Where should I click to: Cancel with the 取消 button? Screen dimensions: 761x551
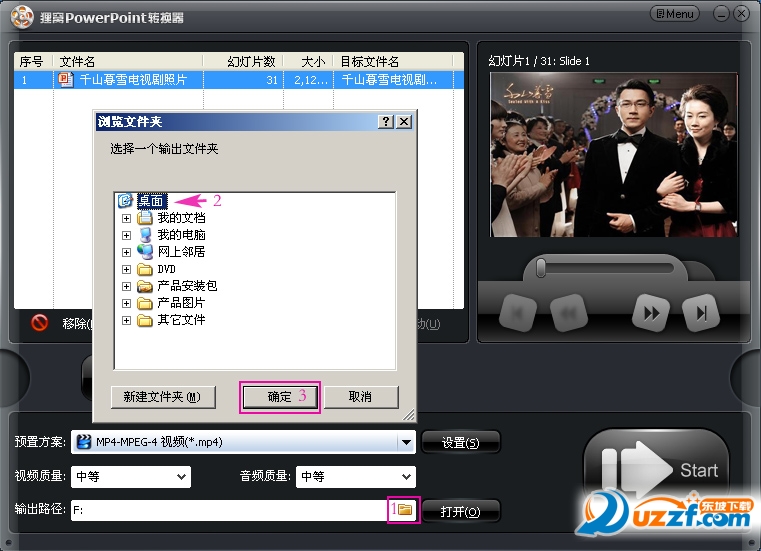pos(361,397)
